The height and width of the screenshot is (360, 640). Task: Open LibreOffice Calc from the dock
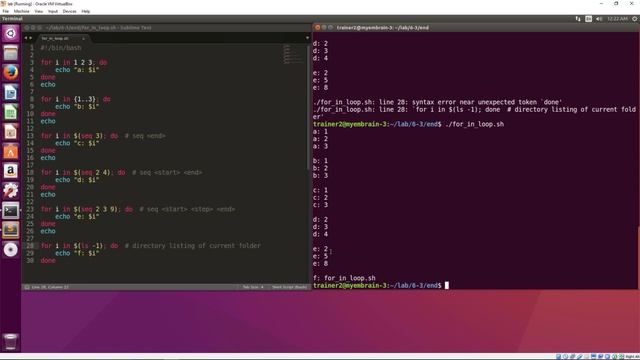pyautogui.click(x=10, y=112)
